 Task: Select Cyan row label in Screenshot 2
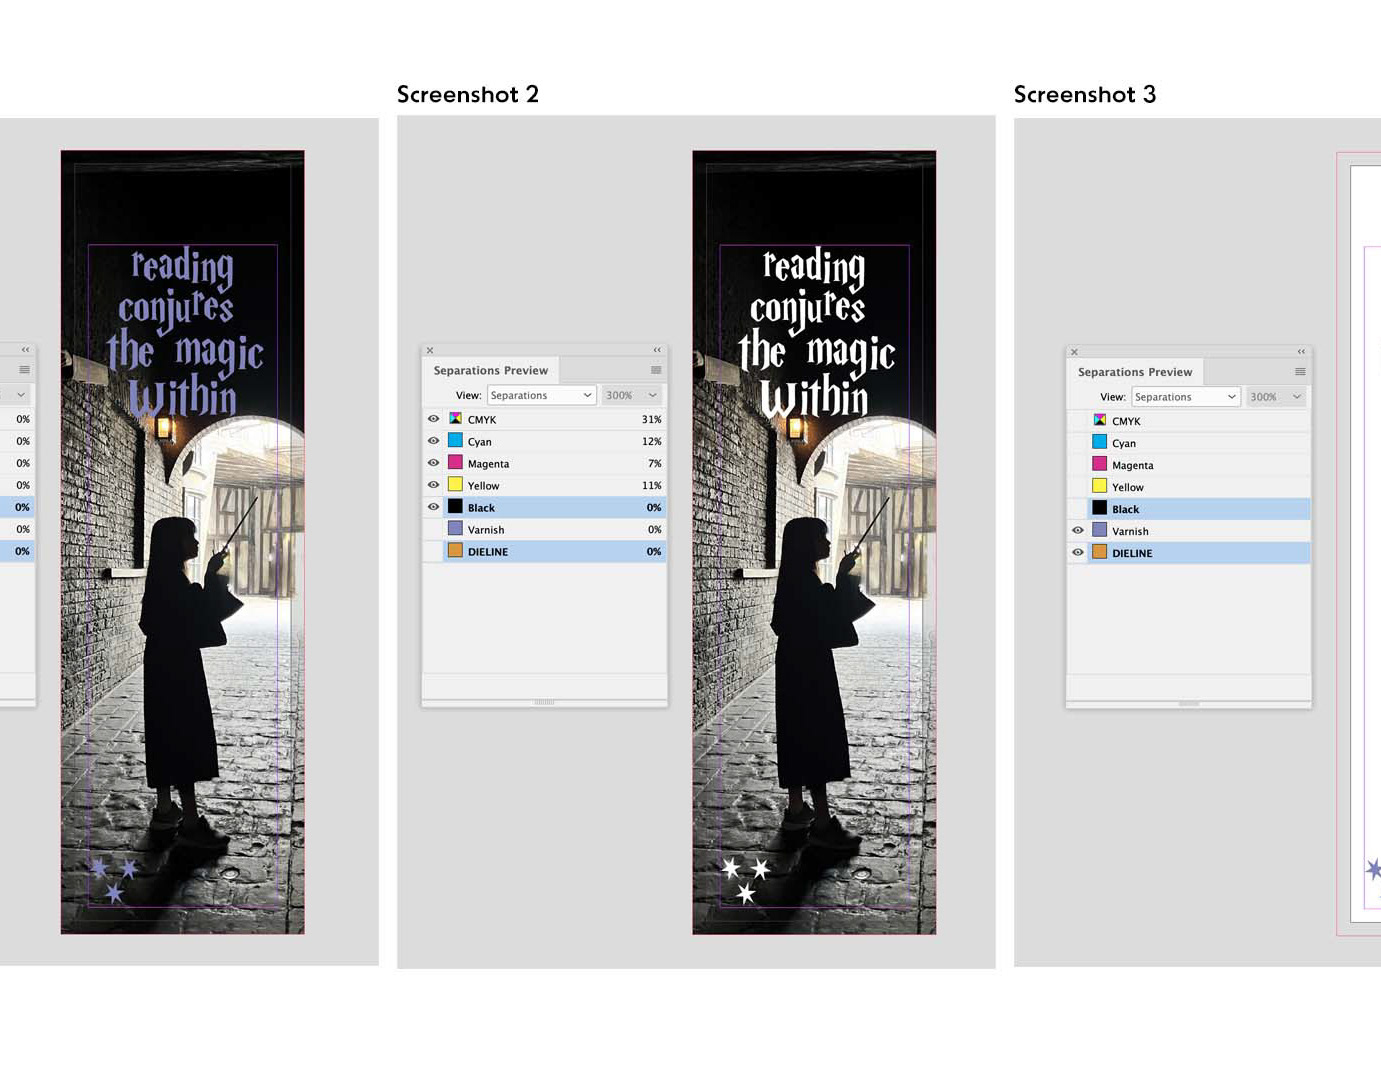(480, 442)
